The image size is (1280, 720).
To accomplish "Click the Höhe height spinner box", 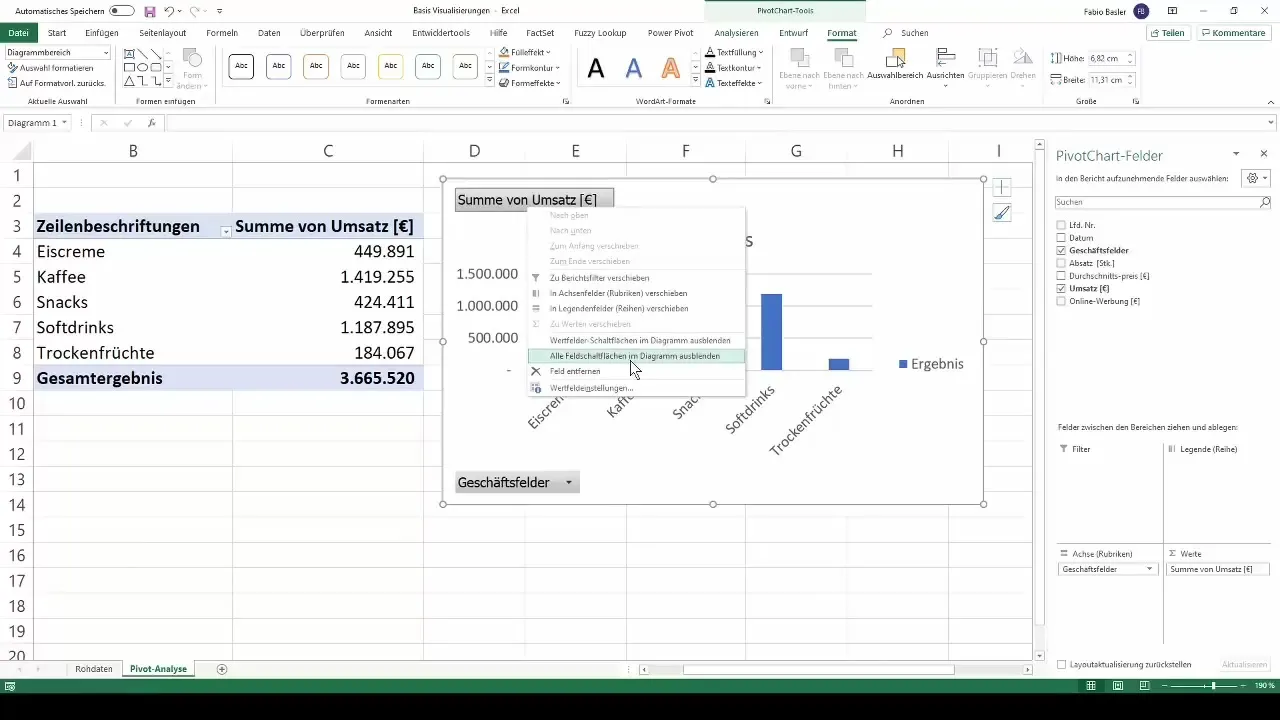I will [x=1111, y=58].
